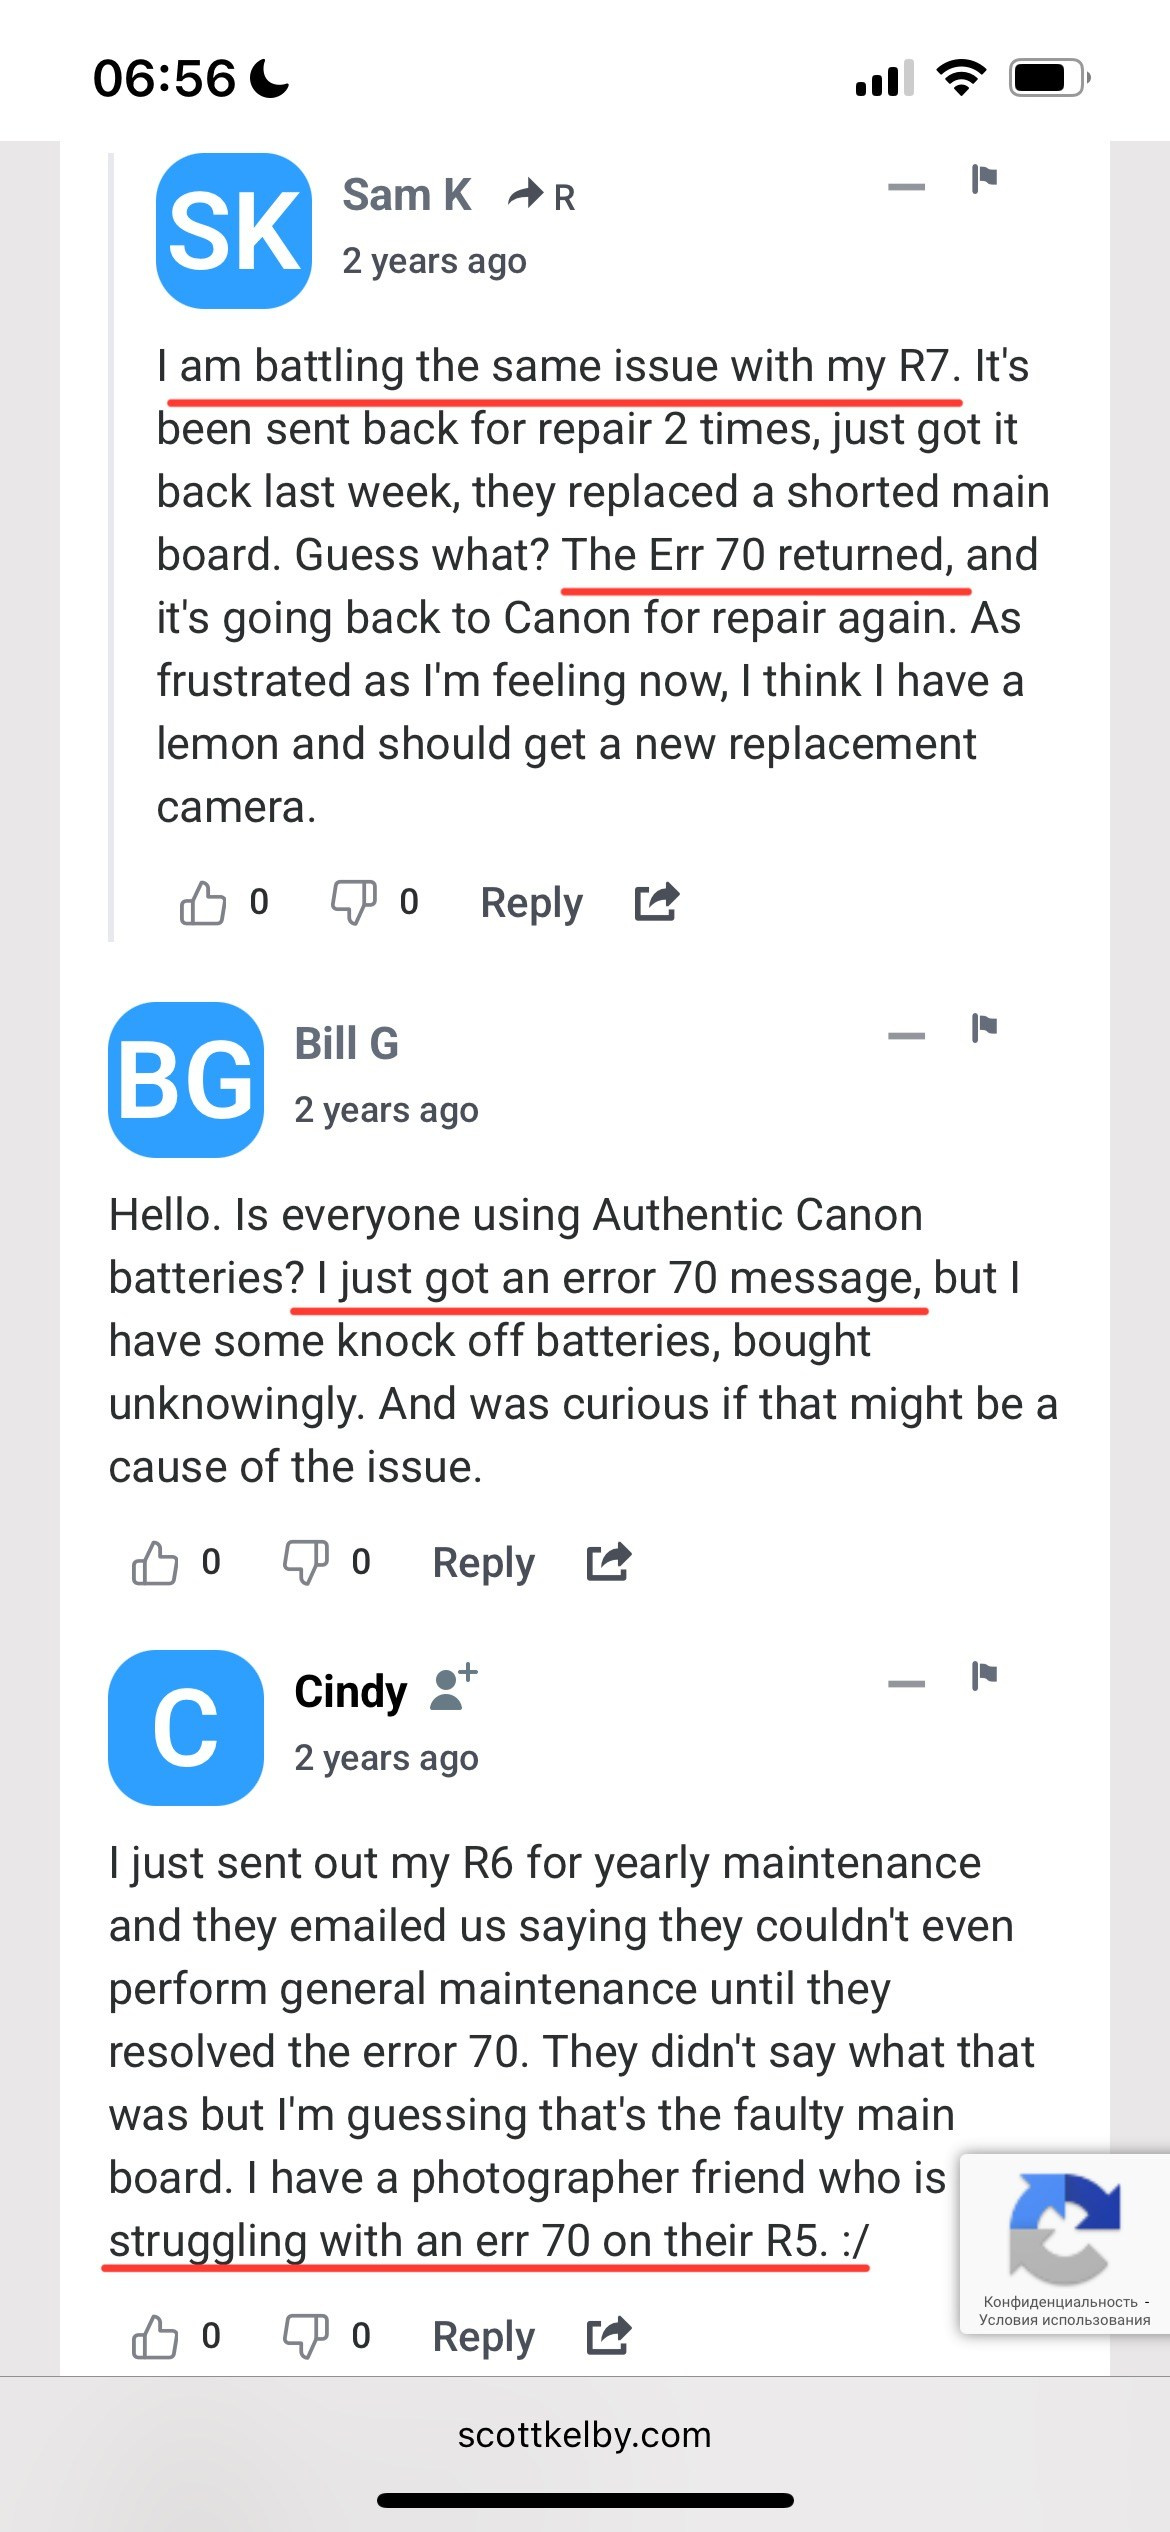Like Cindy's R6 maintenance comment

point(155,2336)
